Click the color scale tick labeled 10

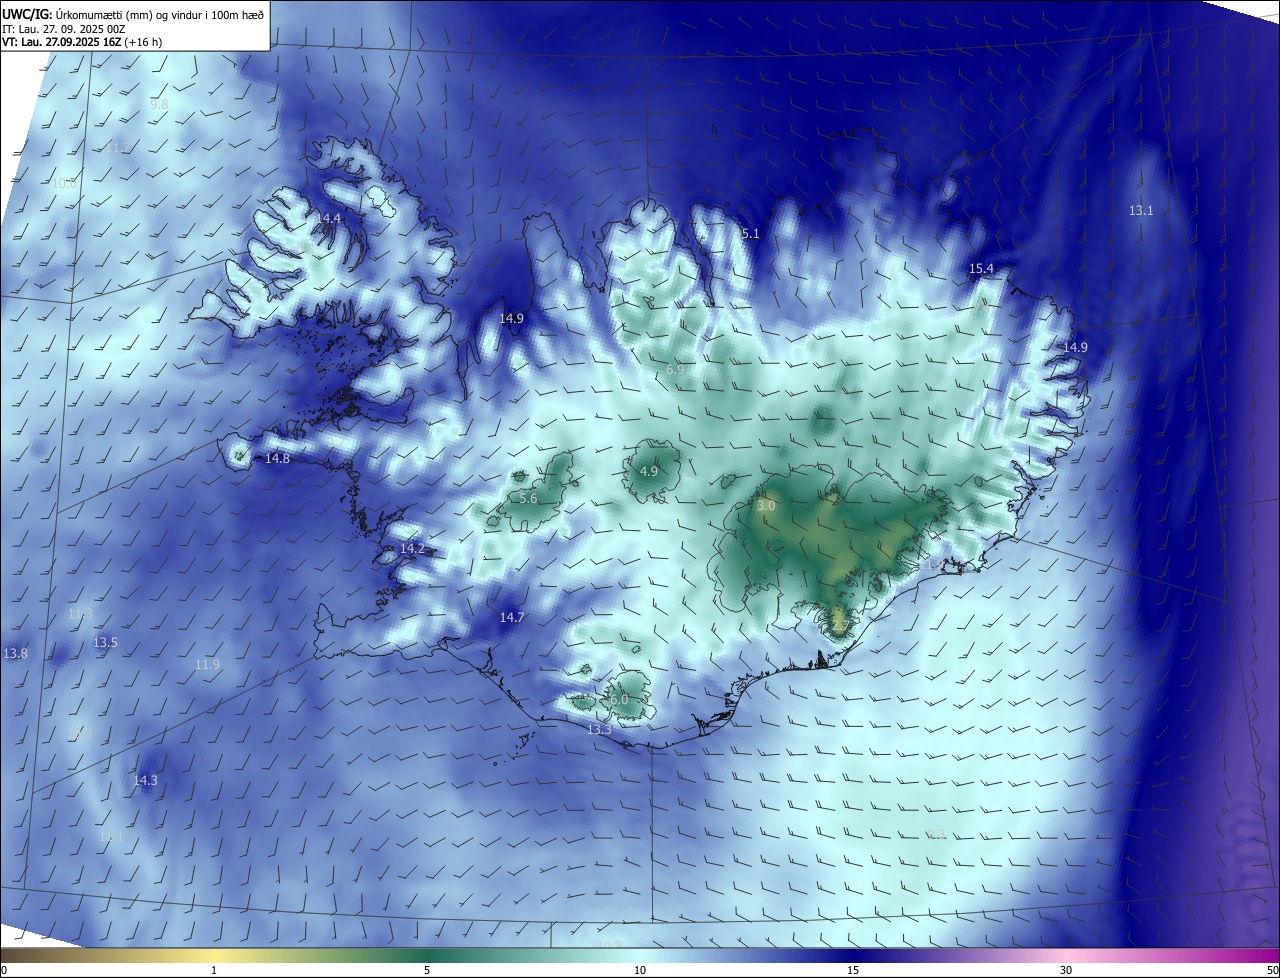[x=640, y=970]
